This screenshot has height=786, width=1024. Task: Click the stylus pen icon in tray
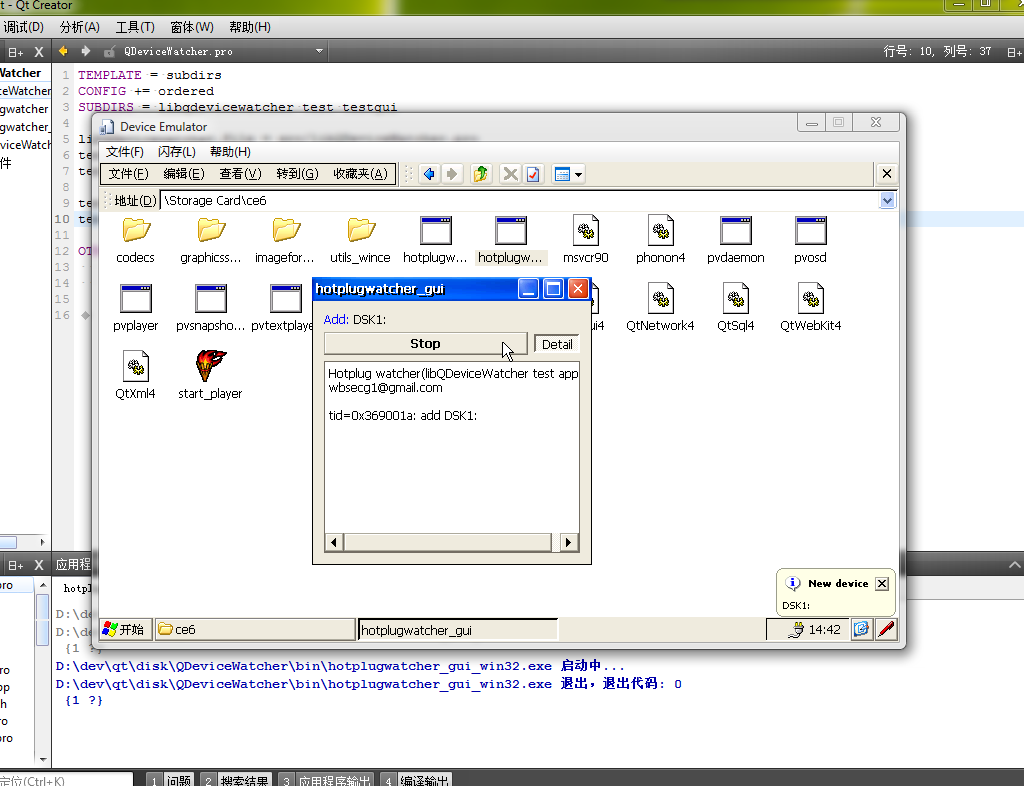(886, 629)
